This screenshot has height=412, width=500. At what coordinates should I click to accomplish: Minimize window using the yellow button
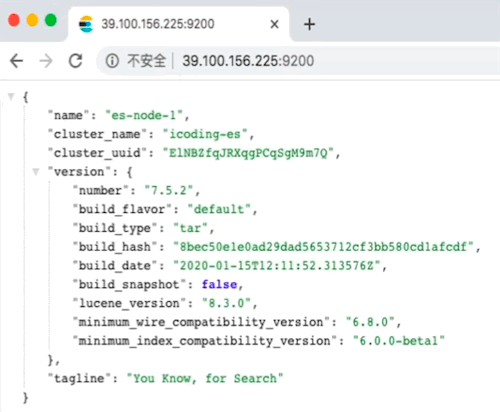pos(32,20)
